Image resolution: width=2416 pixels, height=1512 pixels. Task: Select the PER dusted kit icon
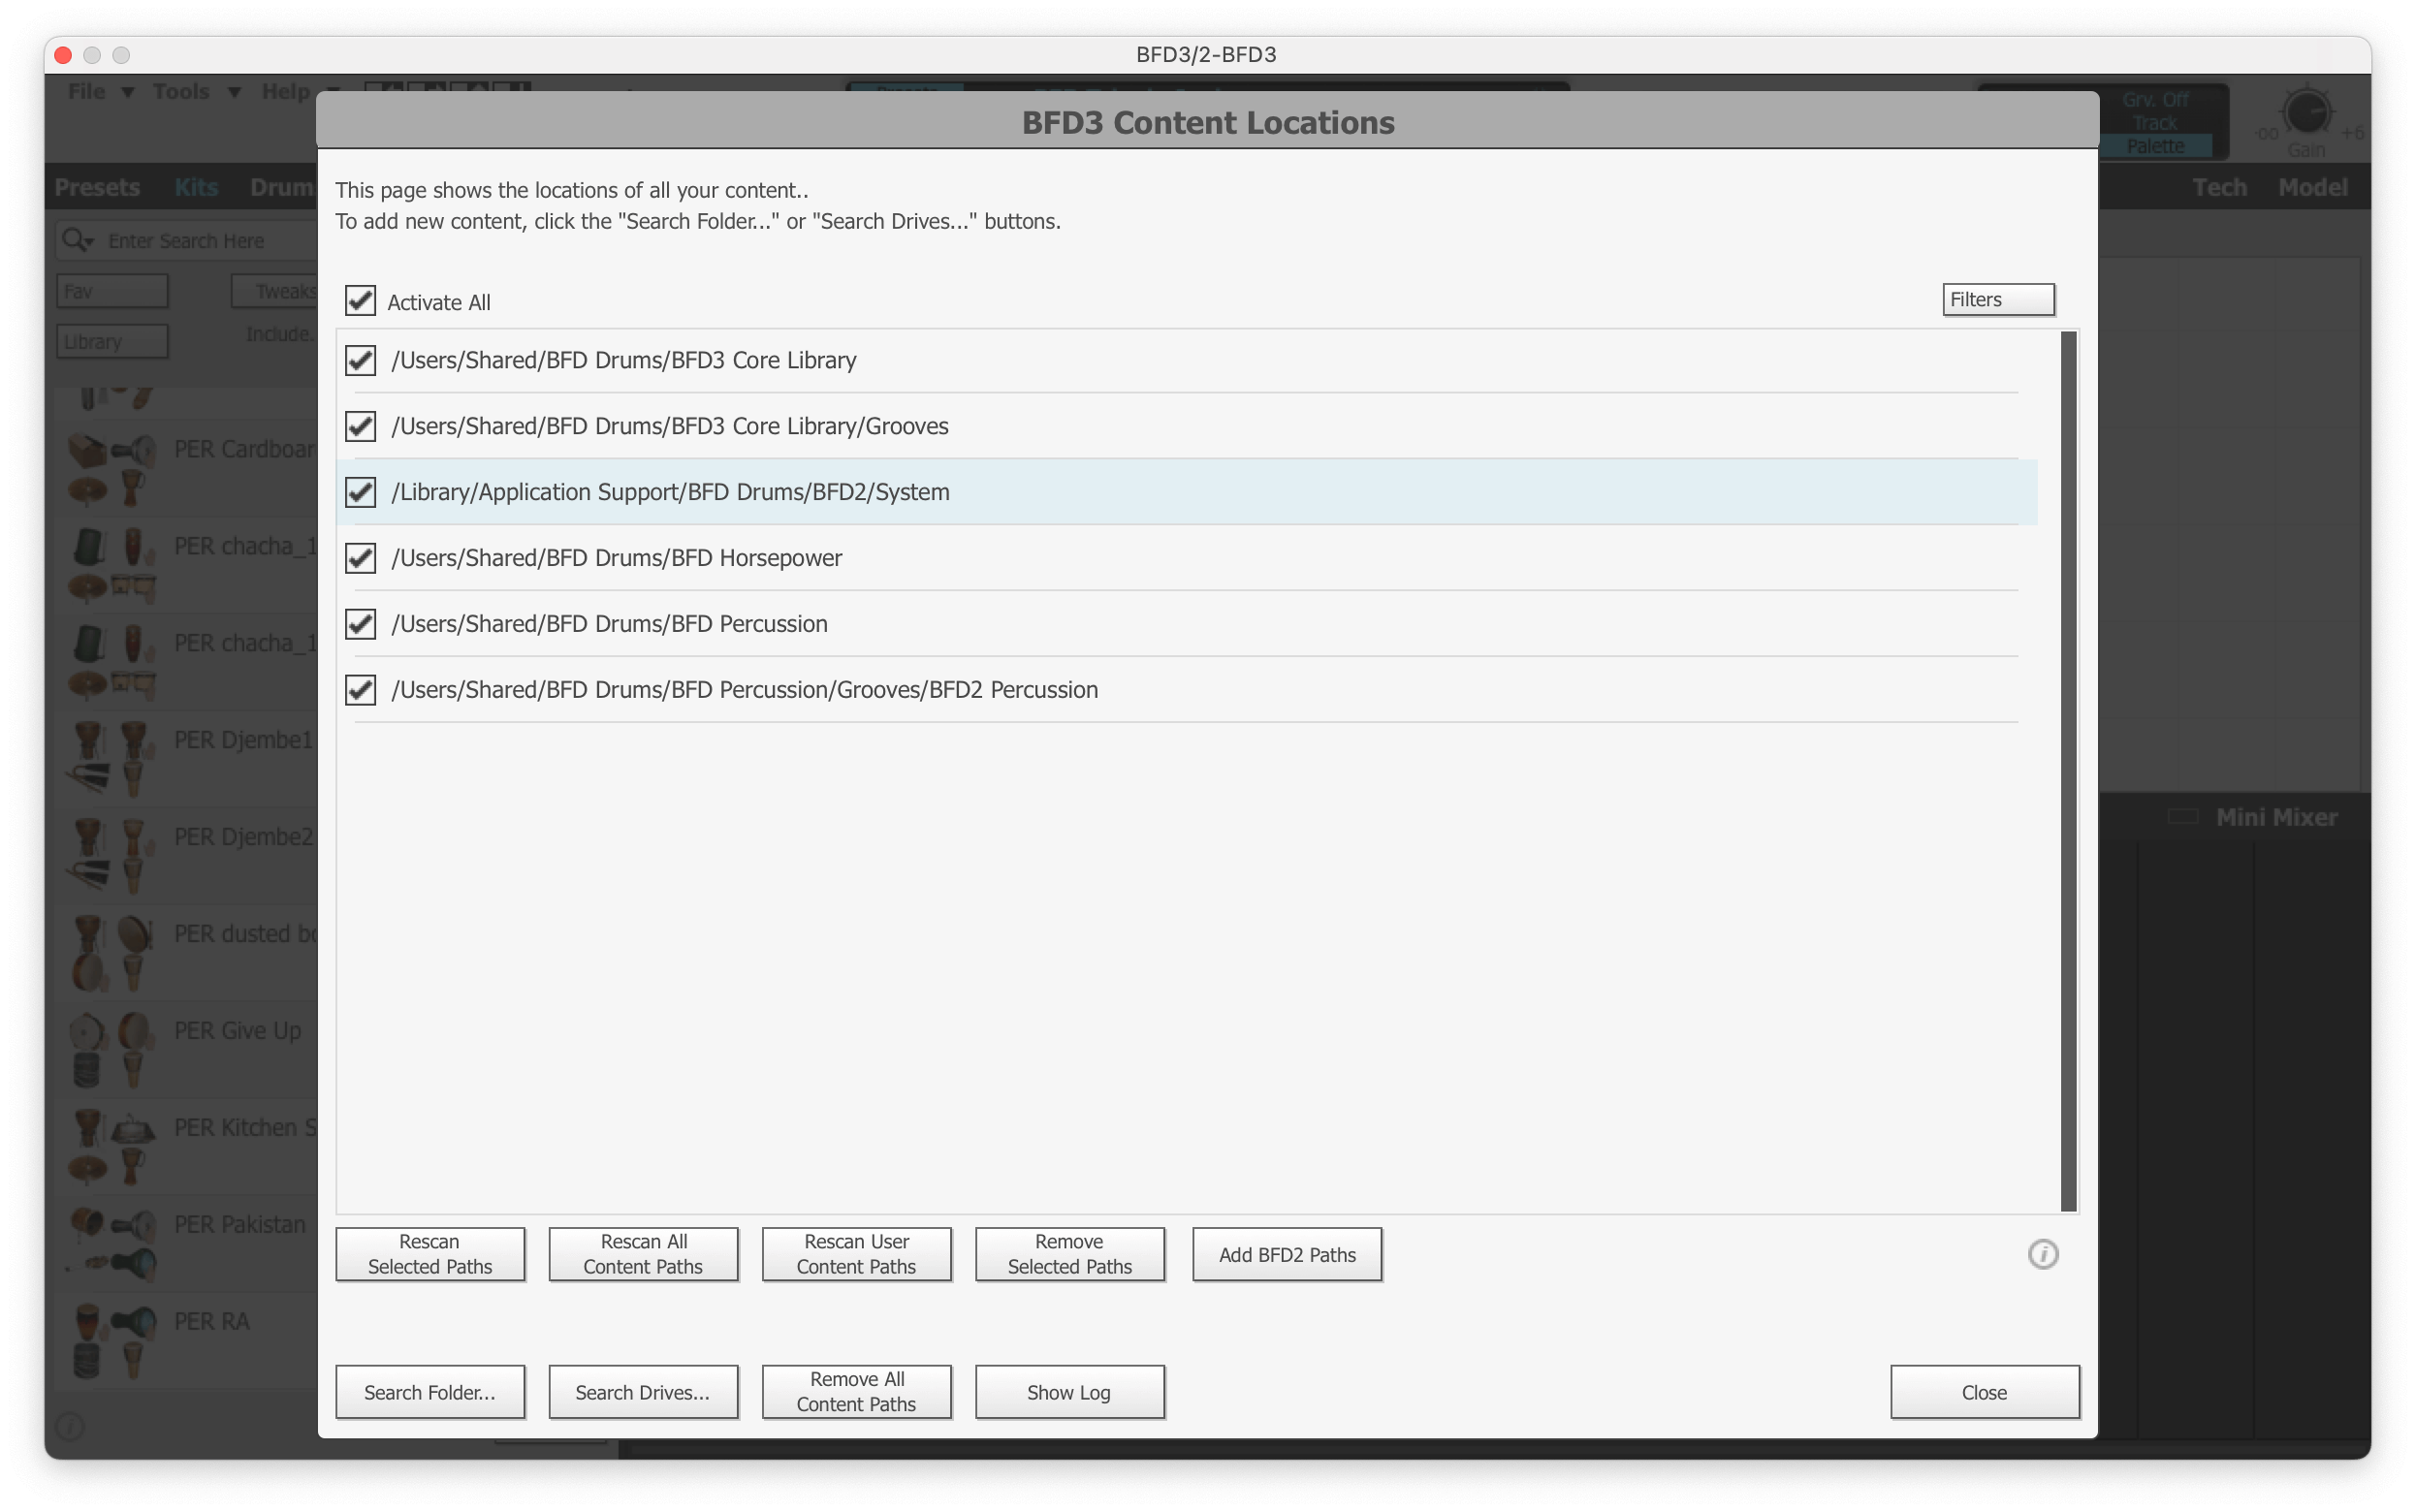(112, 953)
